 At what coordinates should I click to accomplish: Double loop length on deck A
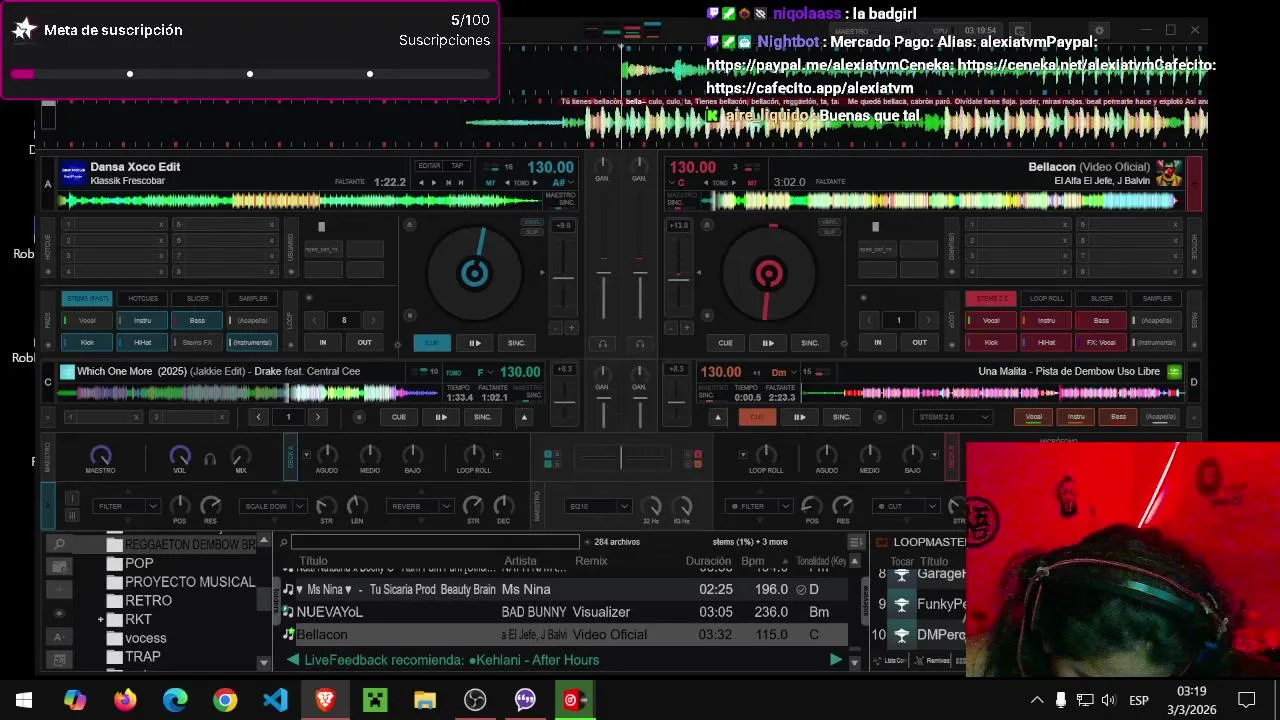pos(373,320)
